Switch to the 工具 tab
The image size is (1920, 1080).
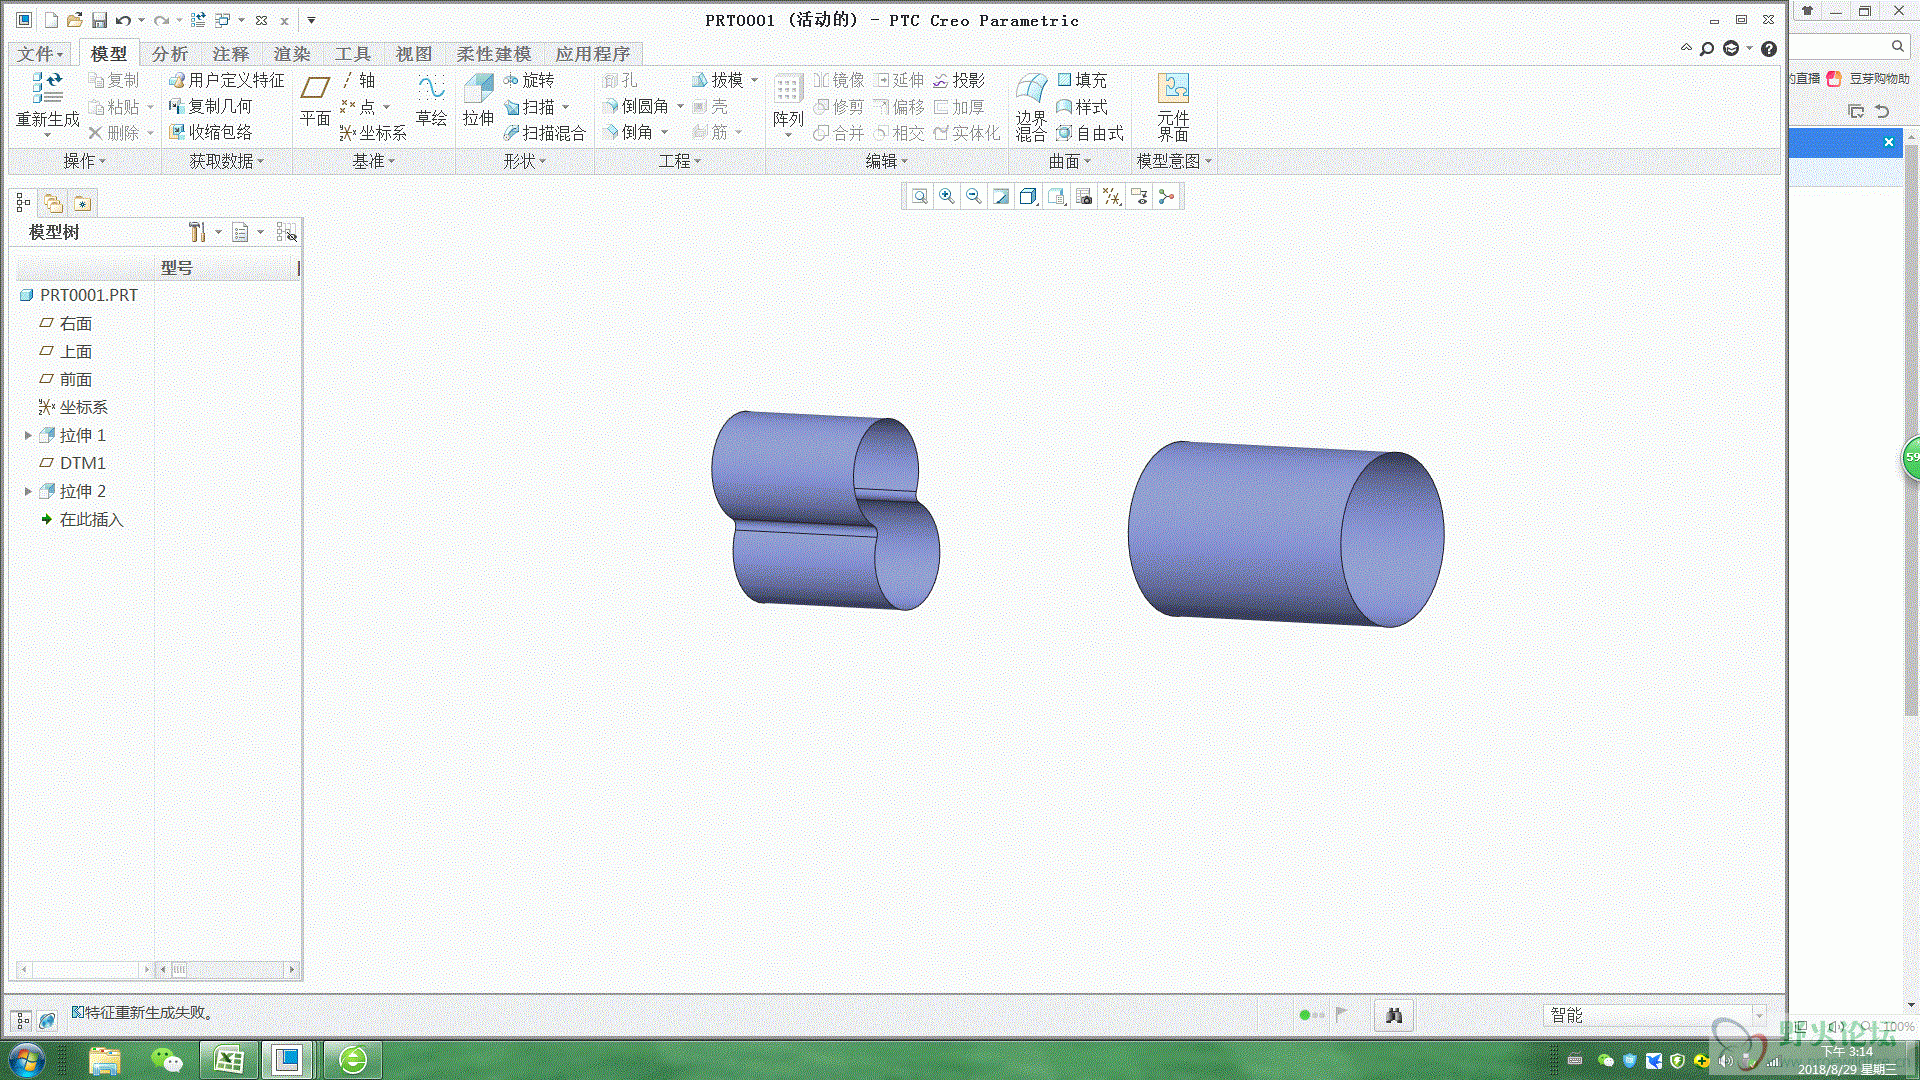click(353, 54)
